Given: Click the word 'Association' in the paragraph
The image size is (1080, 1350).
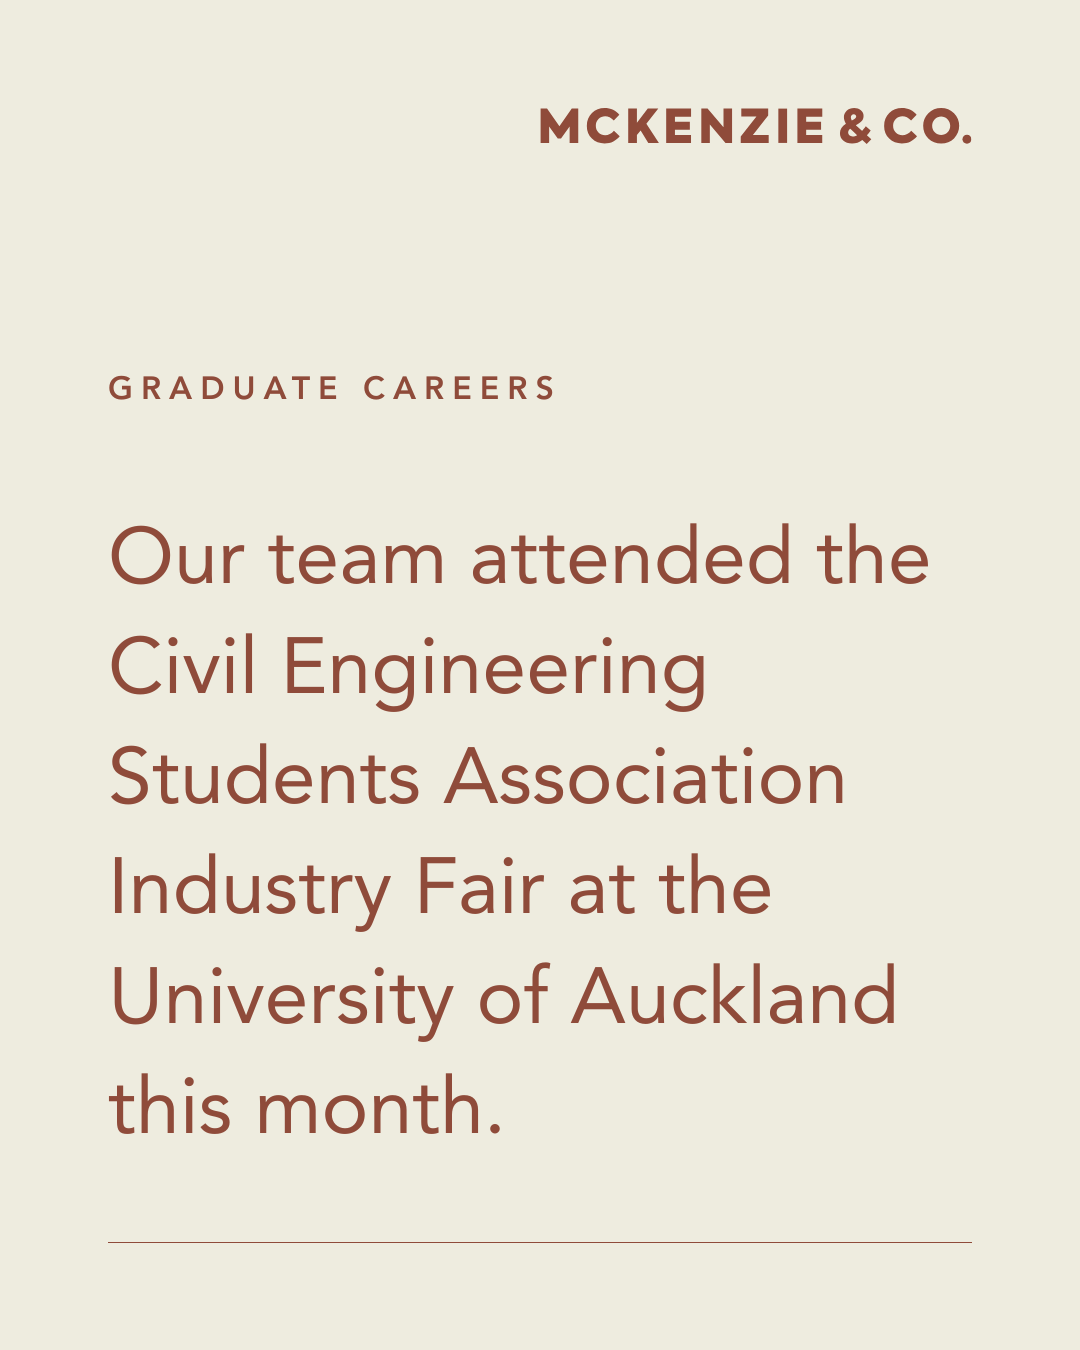Looking at the screenshot, I should tap(645, 777).
